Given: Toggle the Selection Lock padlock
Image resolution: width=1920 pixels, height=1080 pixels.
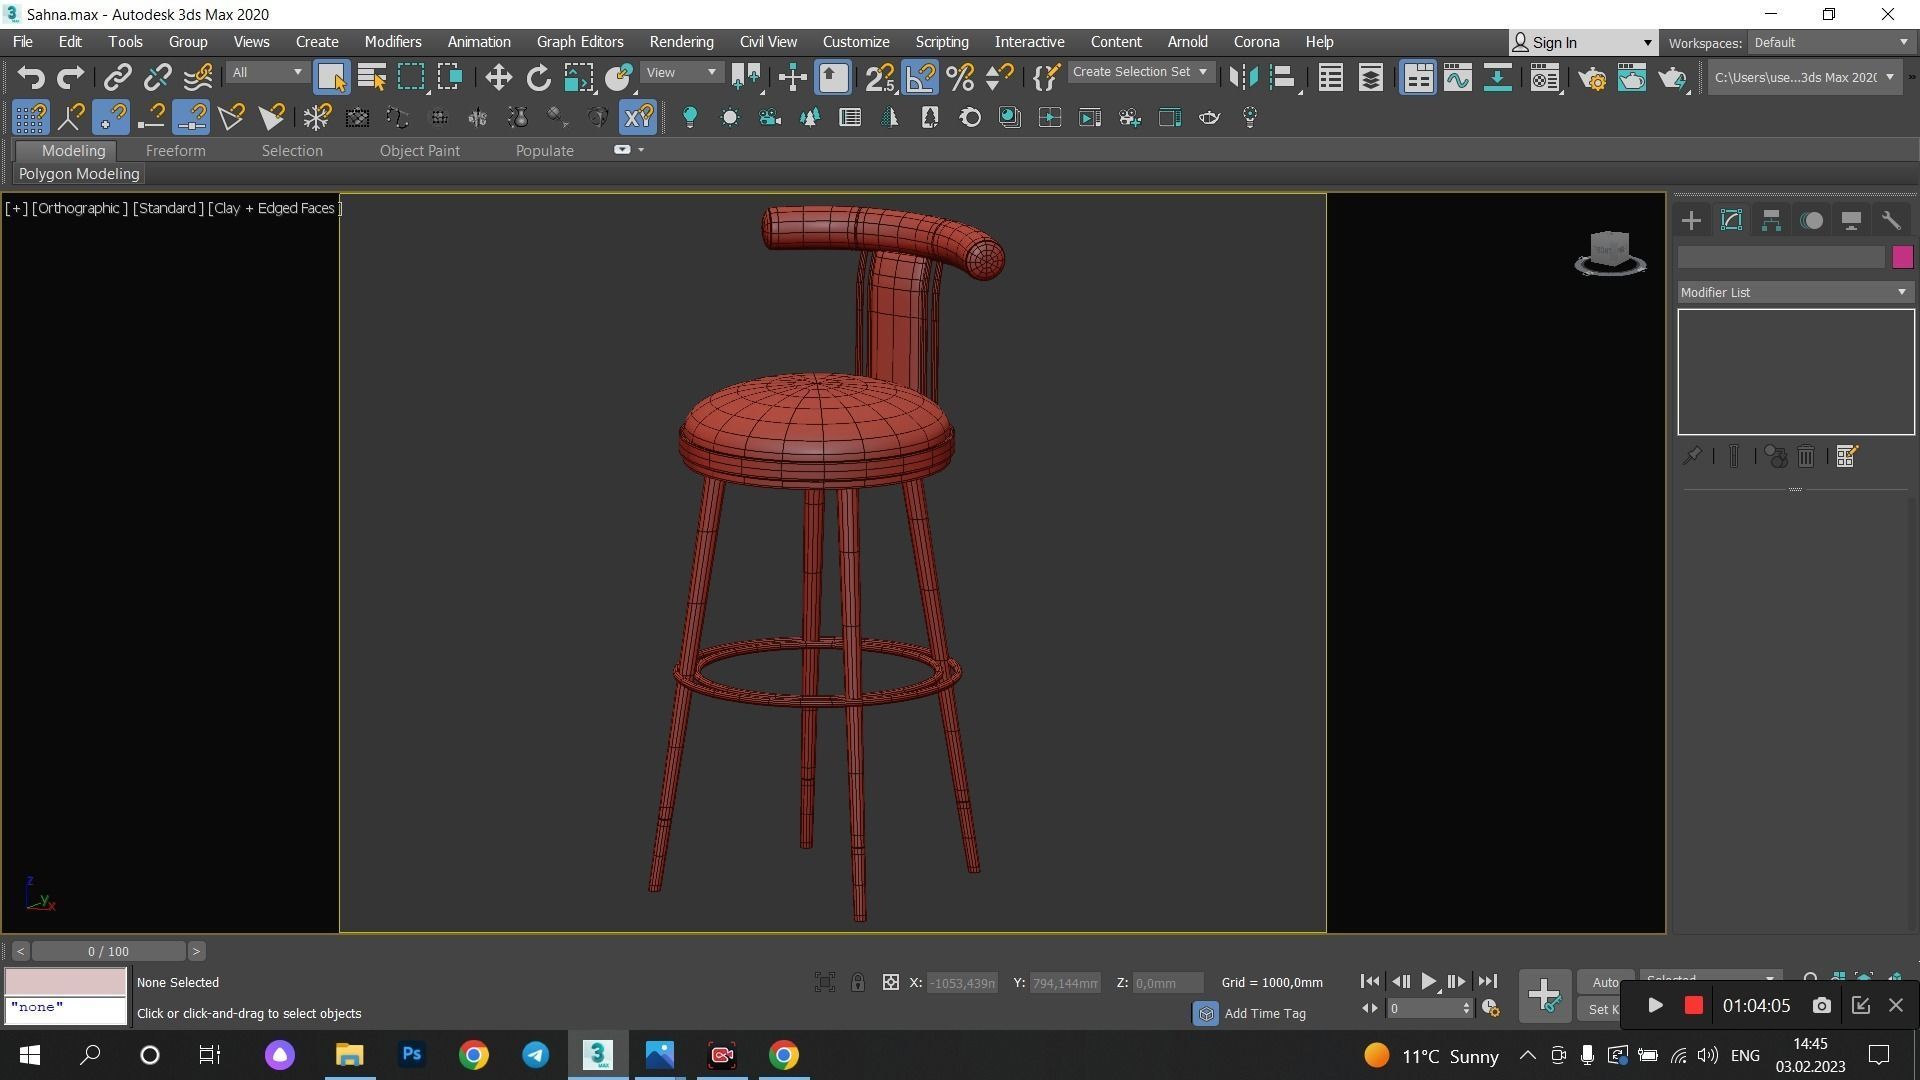Looking at the screenshot, I should (858, 983).
